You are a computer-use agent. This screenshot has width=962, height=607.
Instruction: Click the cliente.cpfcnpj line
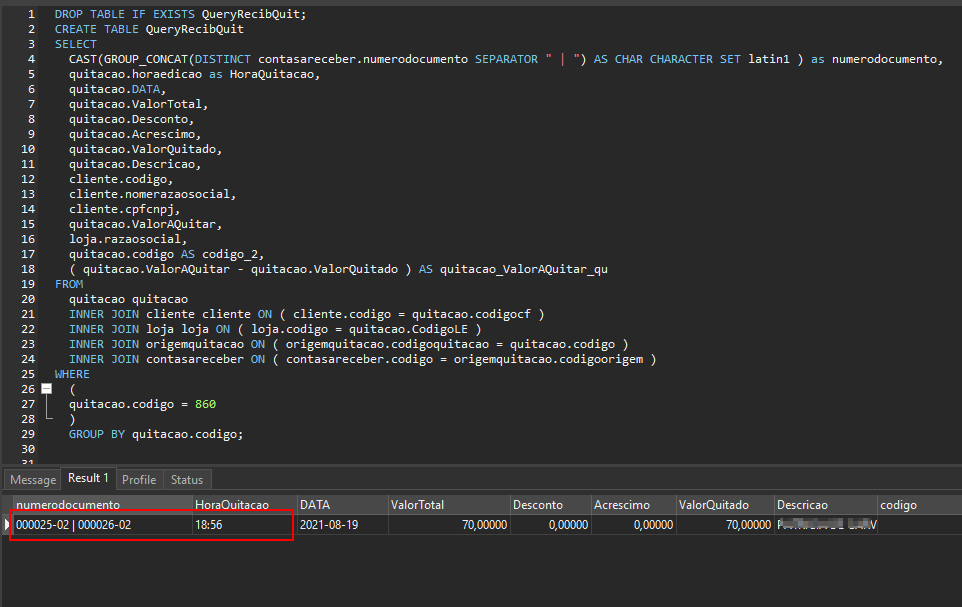pos(125,209)
